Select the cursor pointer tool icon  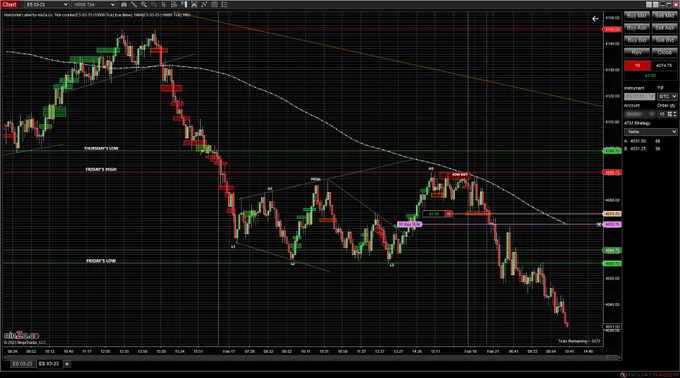[x=164, y=4]
